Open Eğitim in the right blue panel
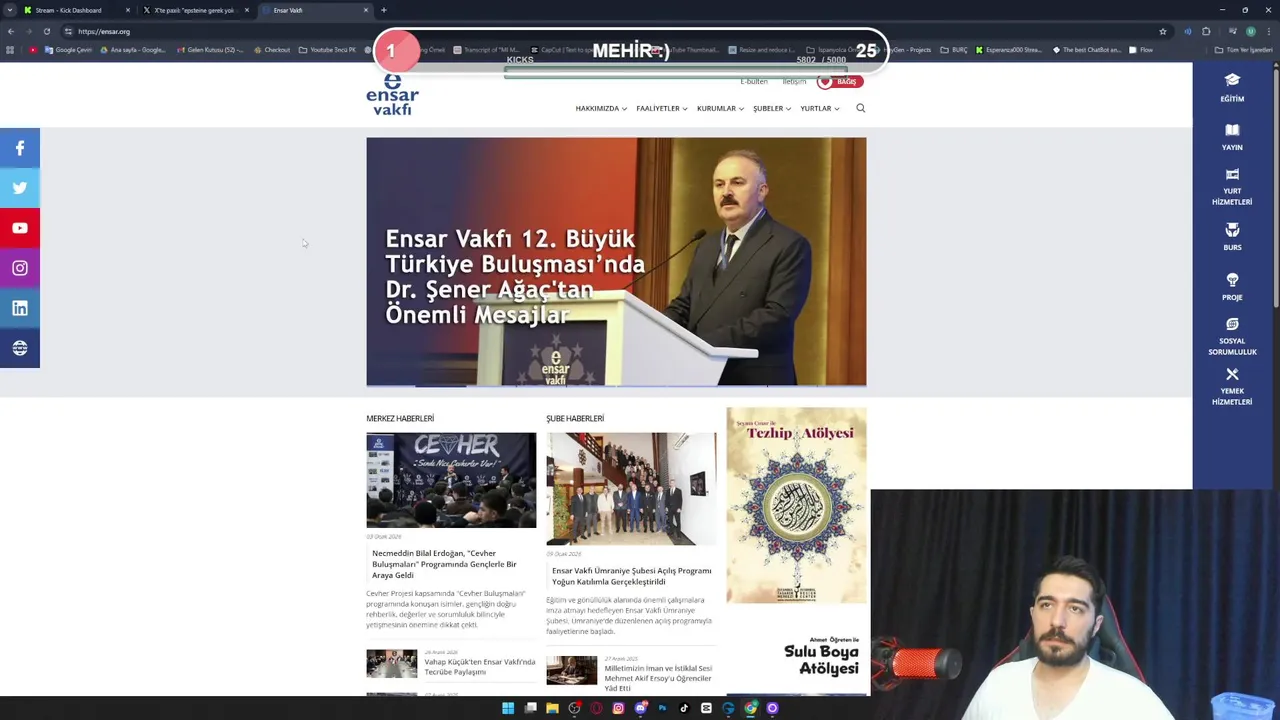The width and height of the screenshot is (1280, 720). pyautogui.click(x=1232, y=88)
